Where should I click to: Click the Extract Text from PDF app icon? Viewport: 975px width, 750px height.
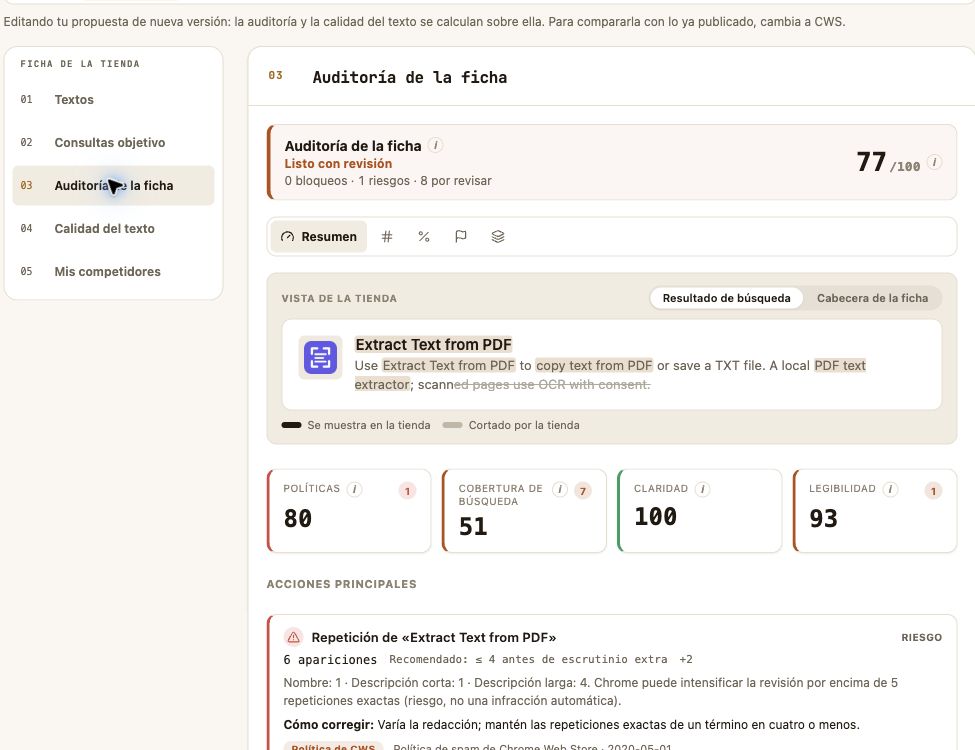click(320, 358)
